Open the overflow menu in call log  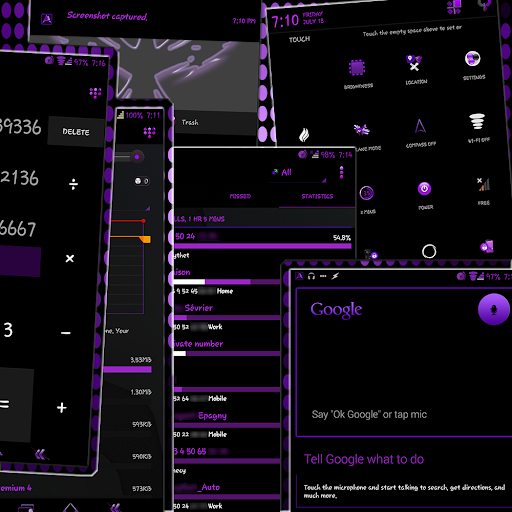pos(341,172)
